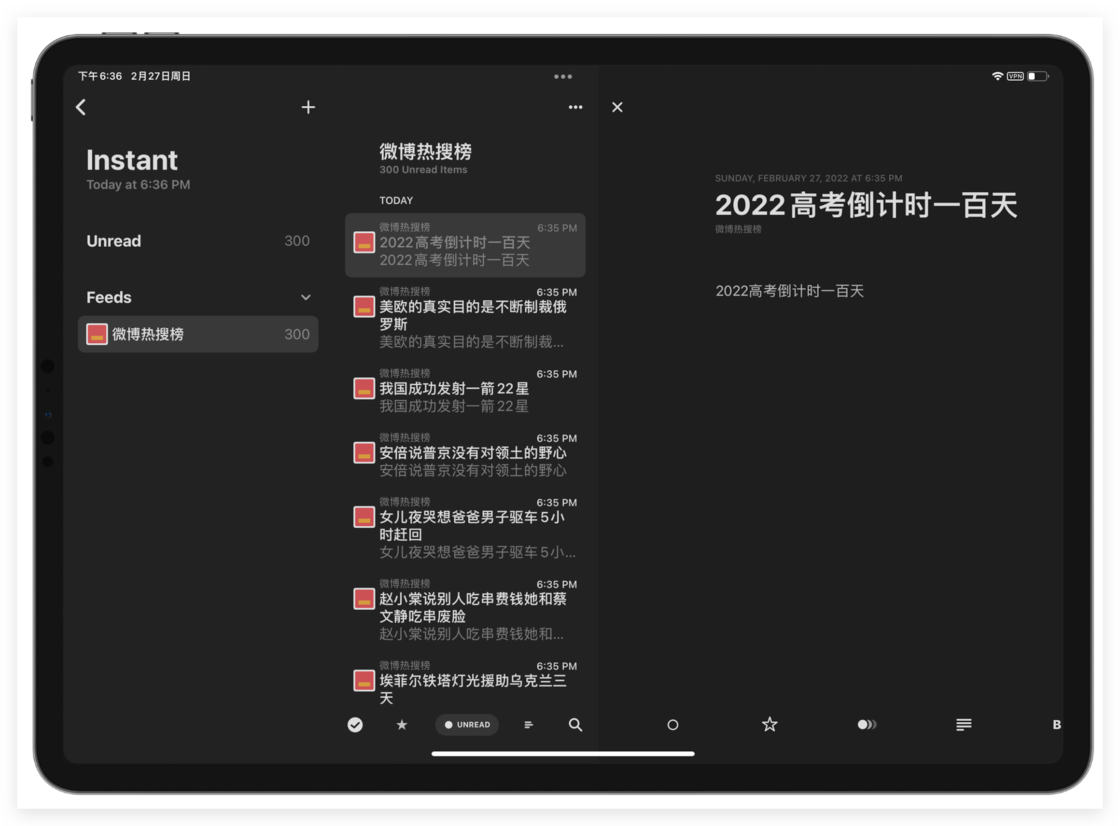The image size is (1120, 826).
Task: Click the reader headline 2022高考倒计时一百天
Action: [x=866, y=205]
